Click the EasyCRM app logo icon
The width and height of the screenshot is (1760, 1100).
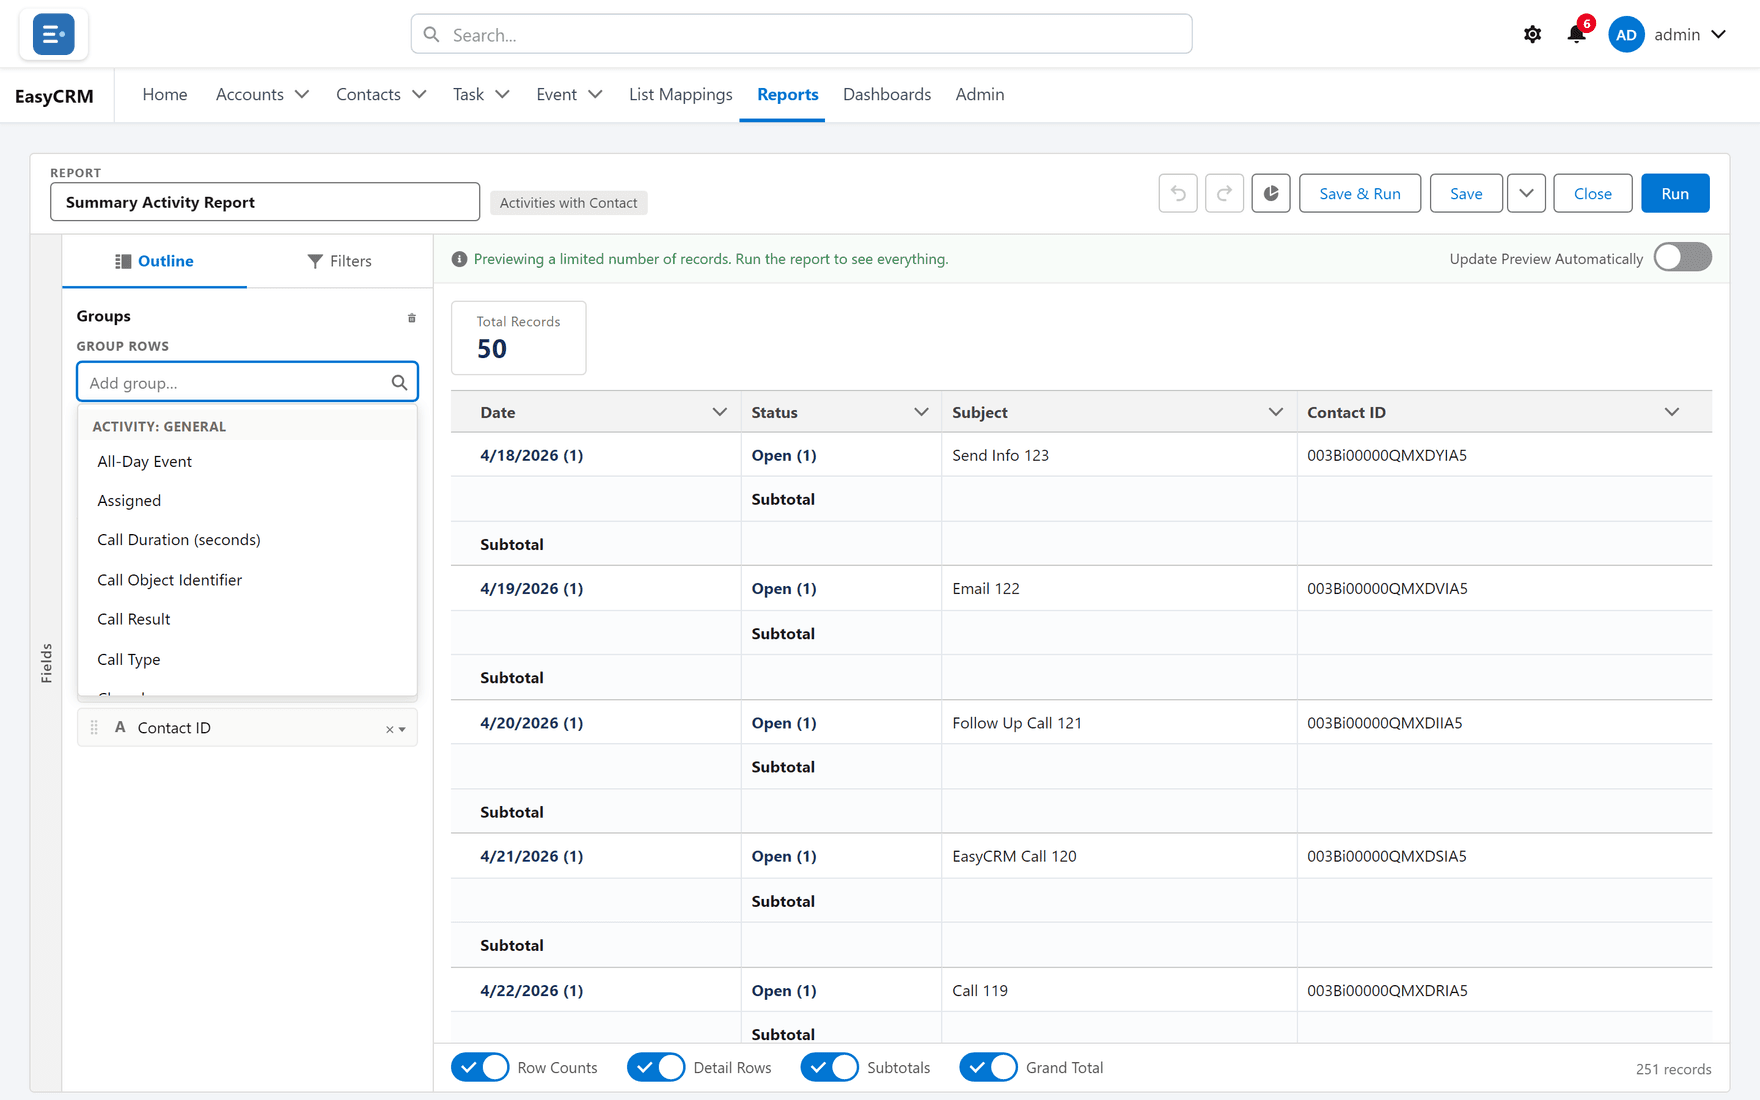pos(53,34)
